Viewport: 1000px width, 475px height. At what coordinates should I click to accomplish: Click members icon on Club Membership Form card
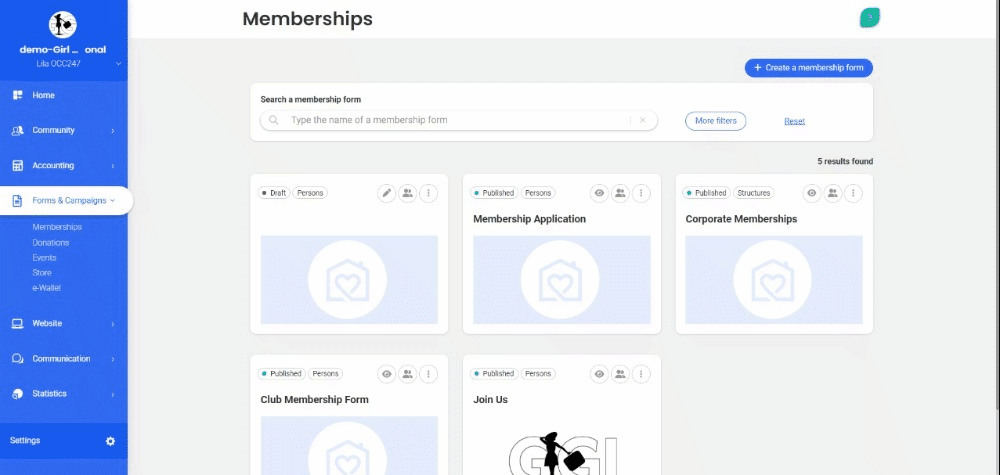(x=407, y=374)
